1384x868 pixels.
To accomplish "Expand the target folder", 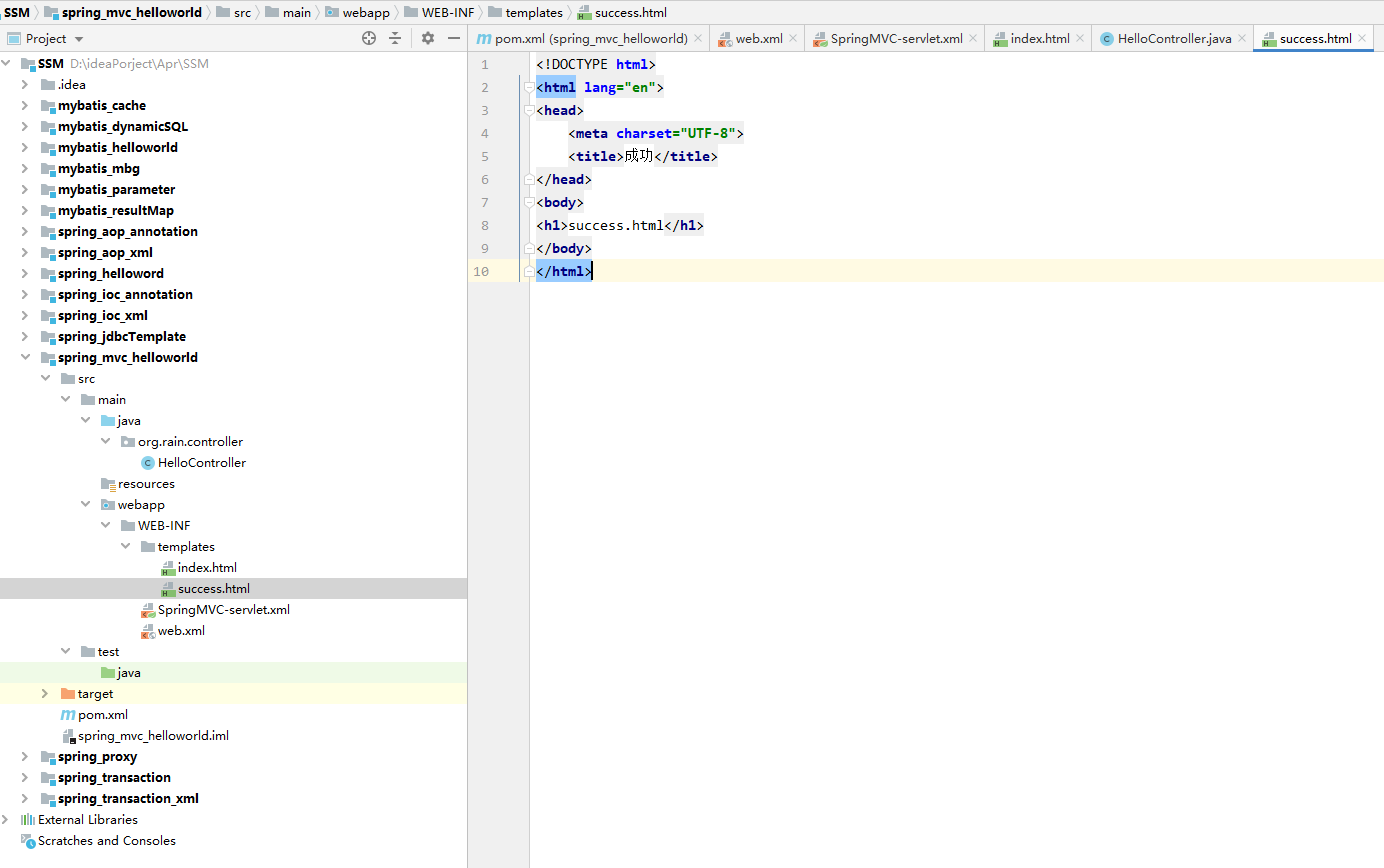I will pos(45,693).
